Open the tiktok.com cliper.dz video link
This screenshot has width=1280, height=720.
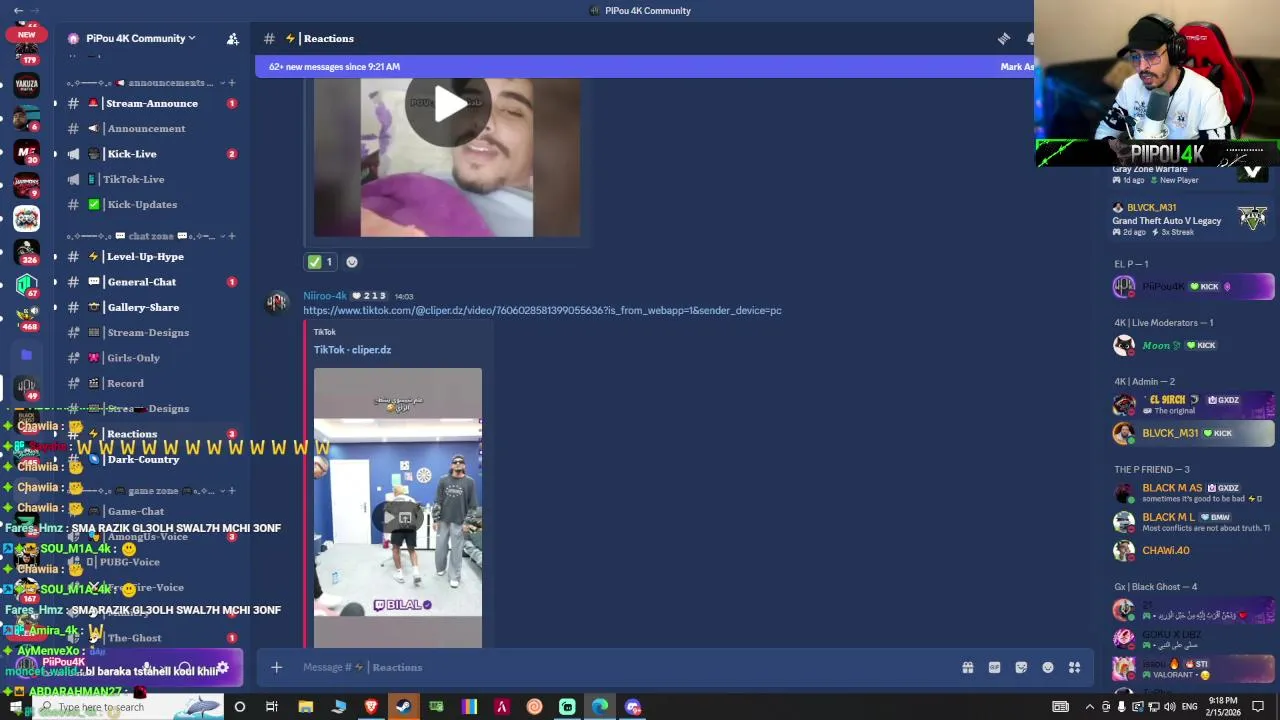click(x=542, y=311)
